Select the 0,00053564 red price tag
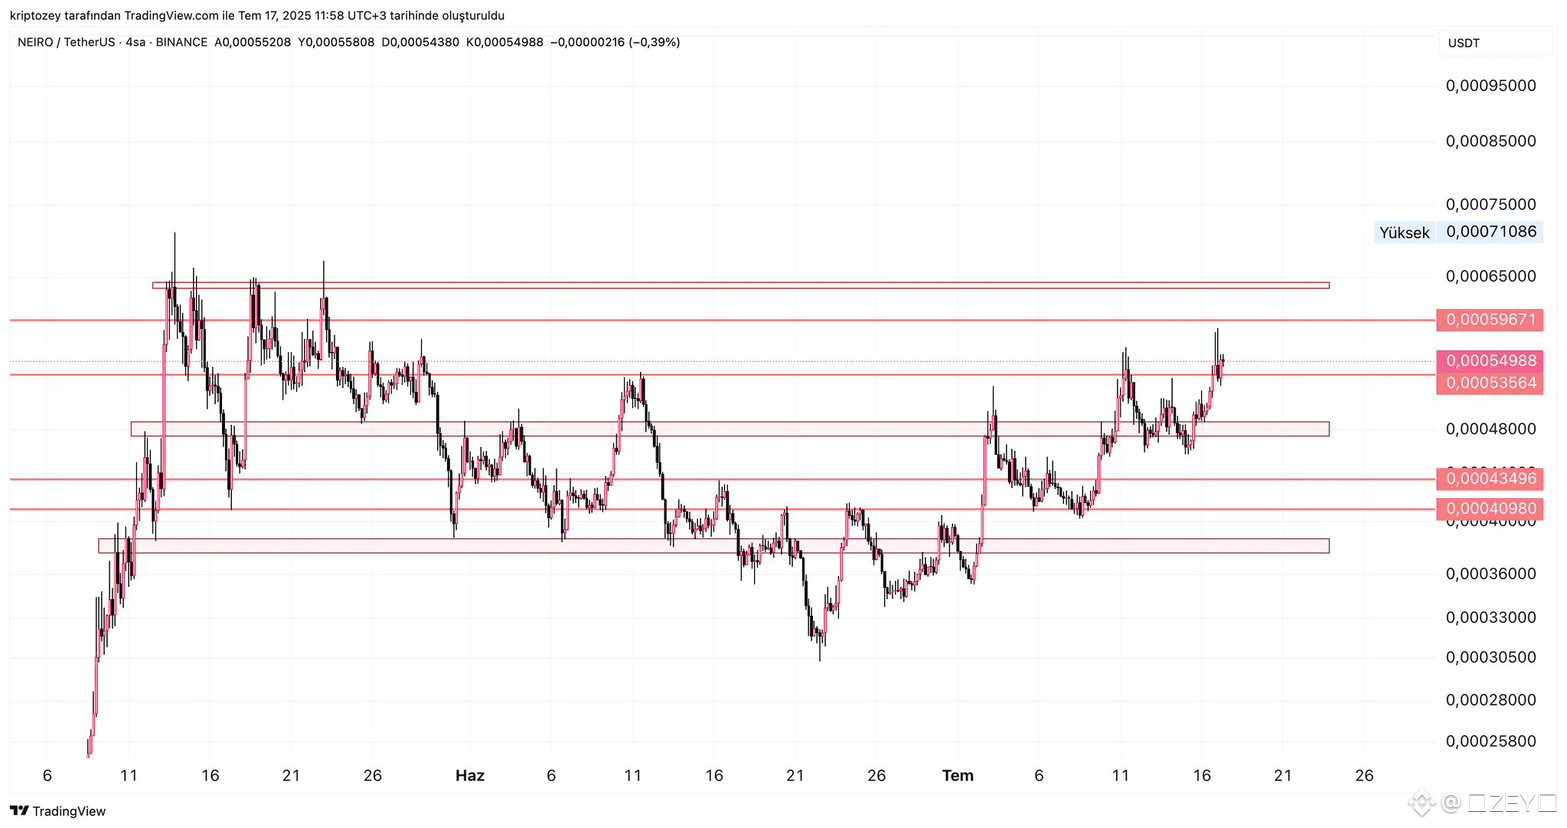 tap(1490, 383)
